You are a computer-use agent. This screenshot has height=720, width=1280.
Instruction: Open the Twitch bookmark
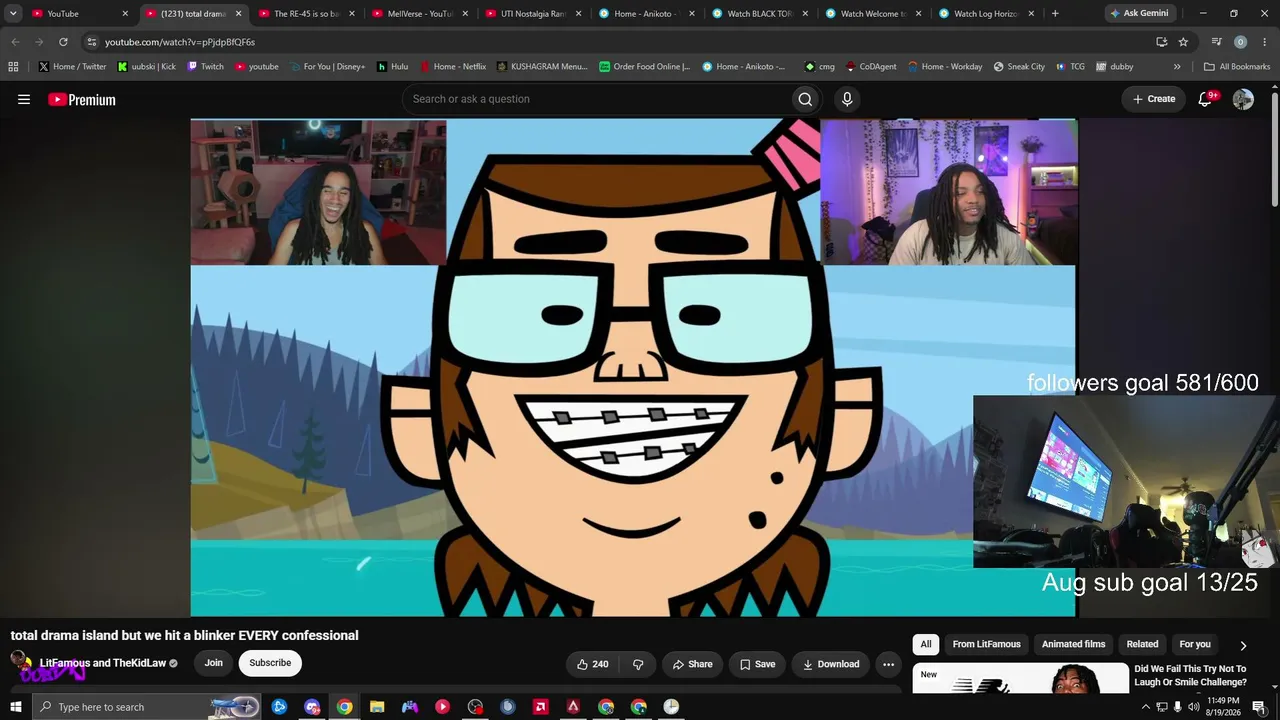tap(206, 67)
